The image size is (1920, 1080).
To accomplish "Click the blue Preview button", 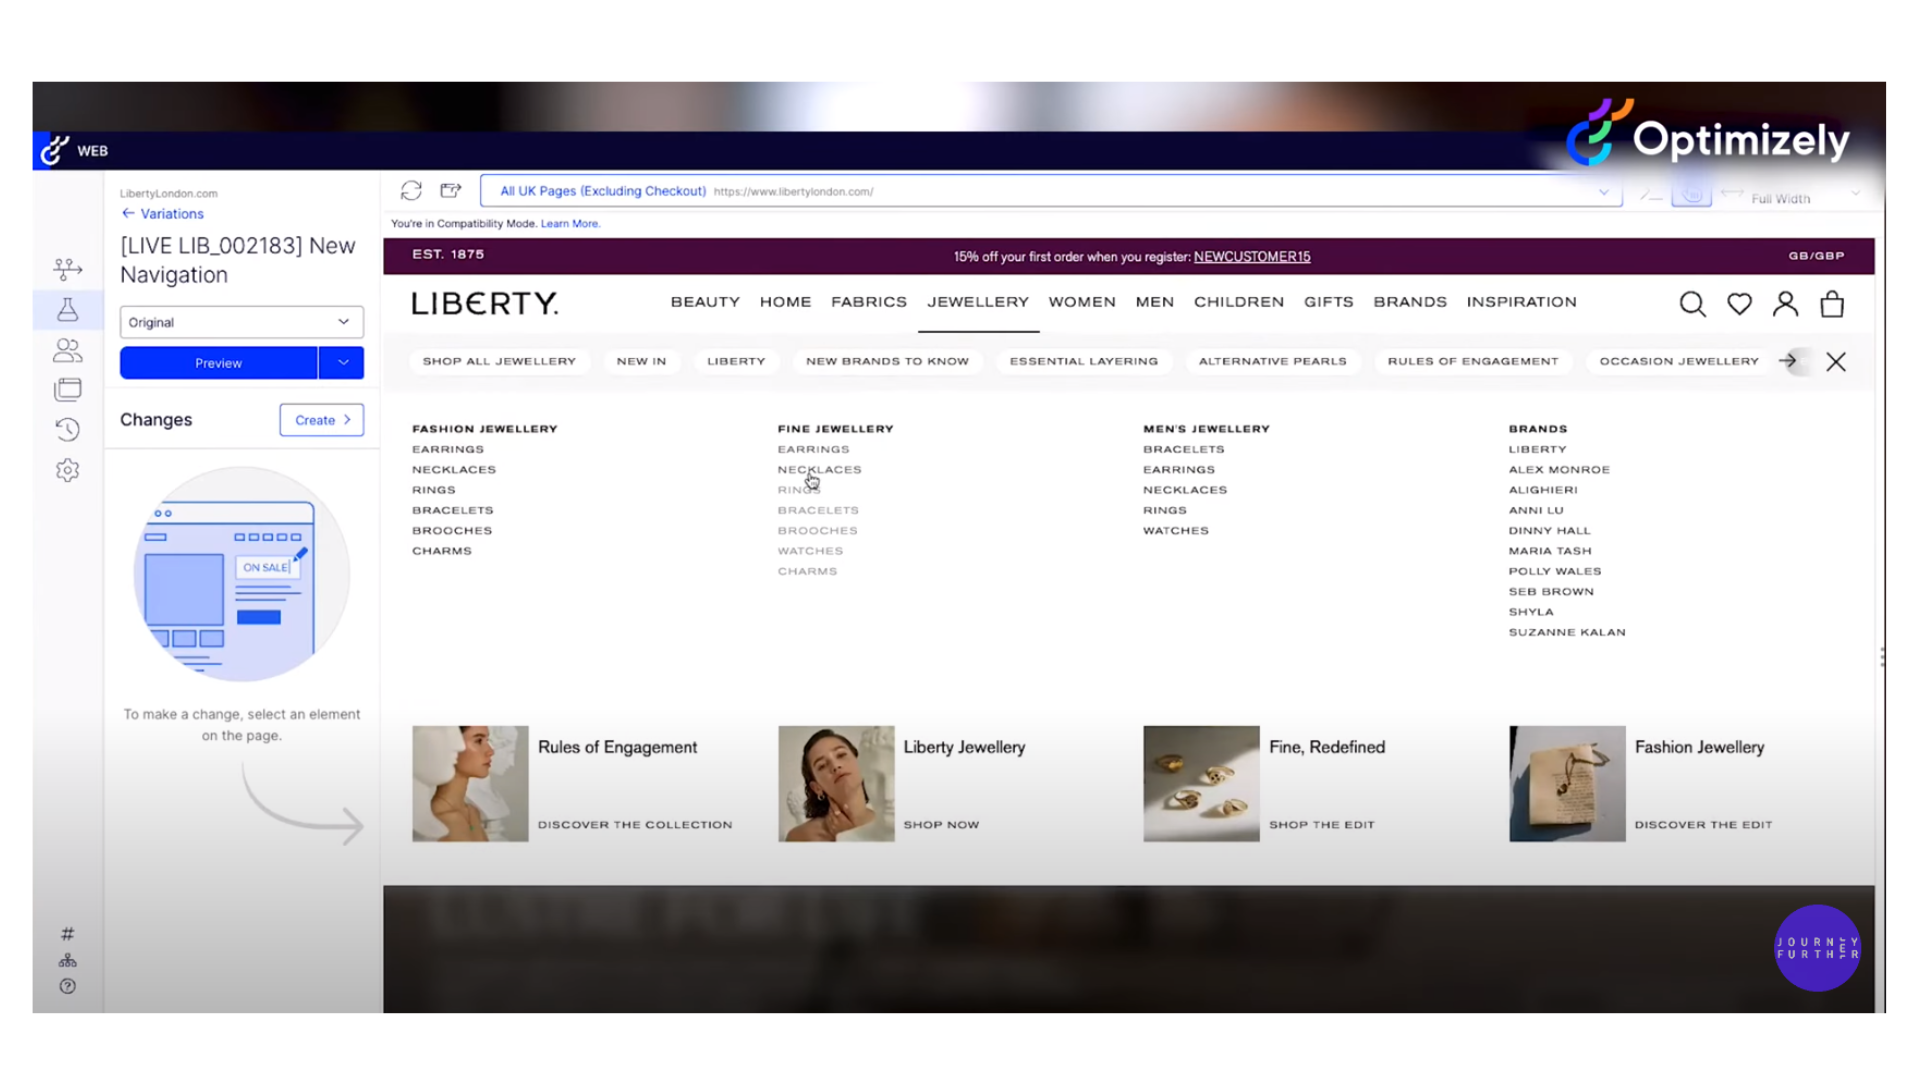I will (218, 363).
